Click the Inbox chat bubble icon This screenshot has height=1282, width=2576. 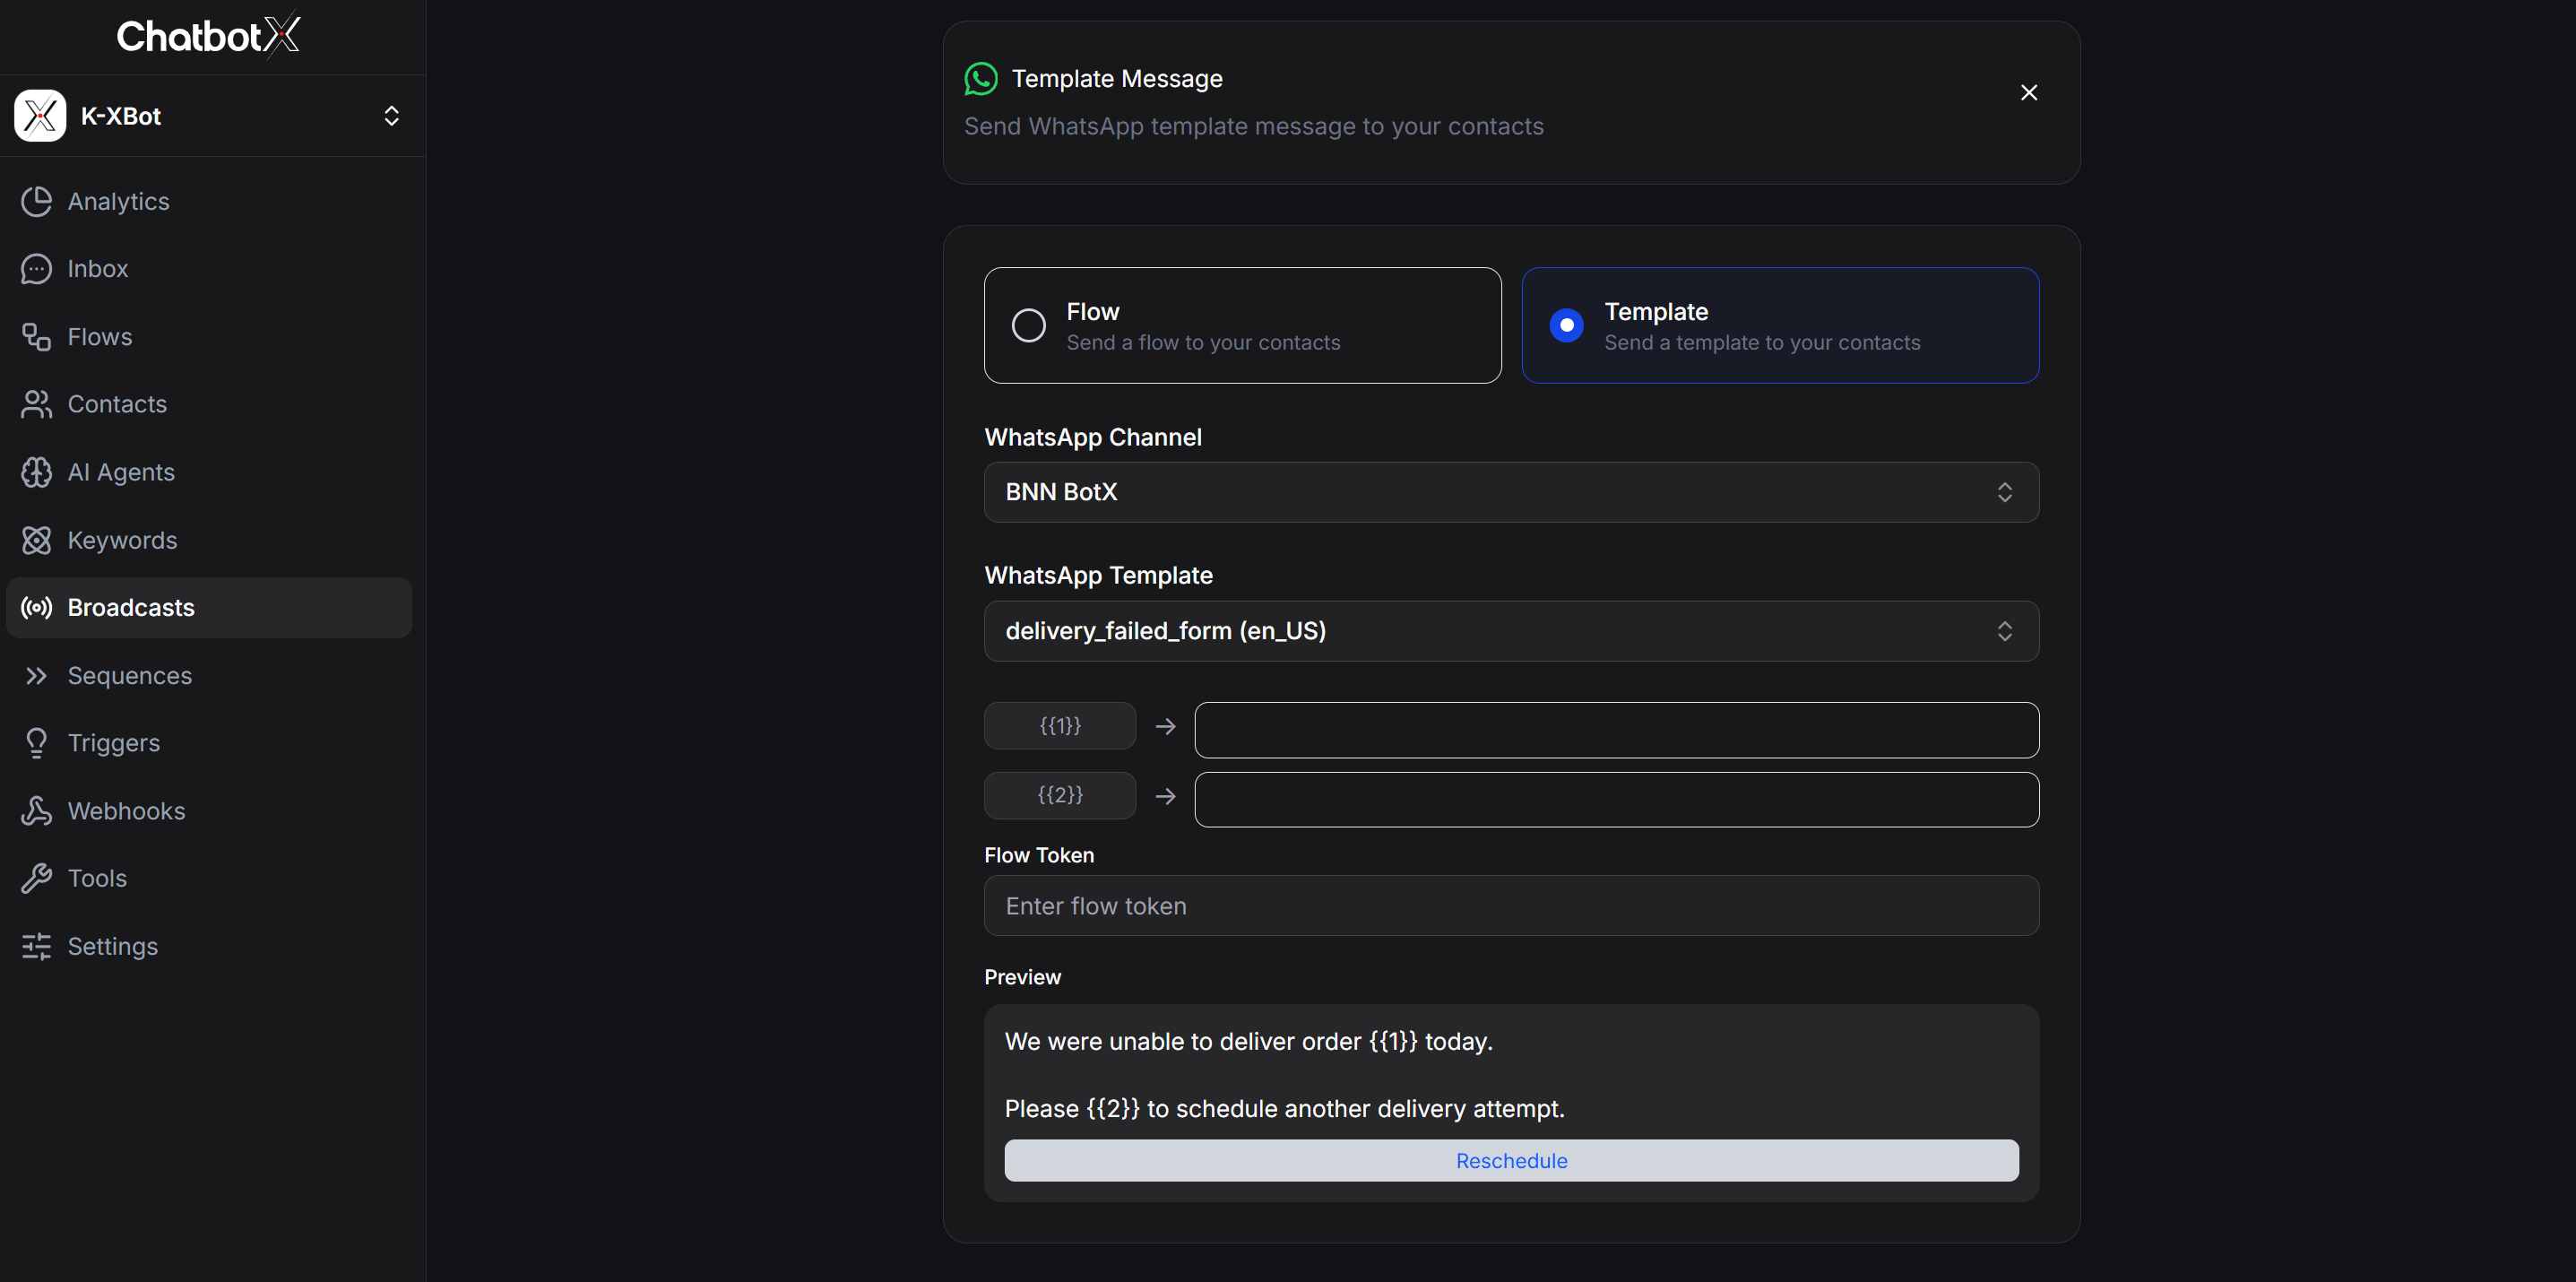tap(36, 269)
